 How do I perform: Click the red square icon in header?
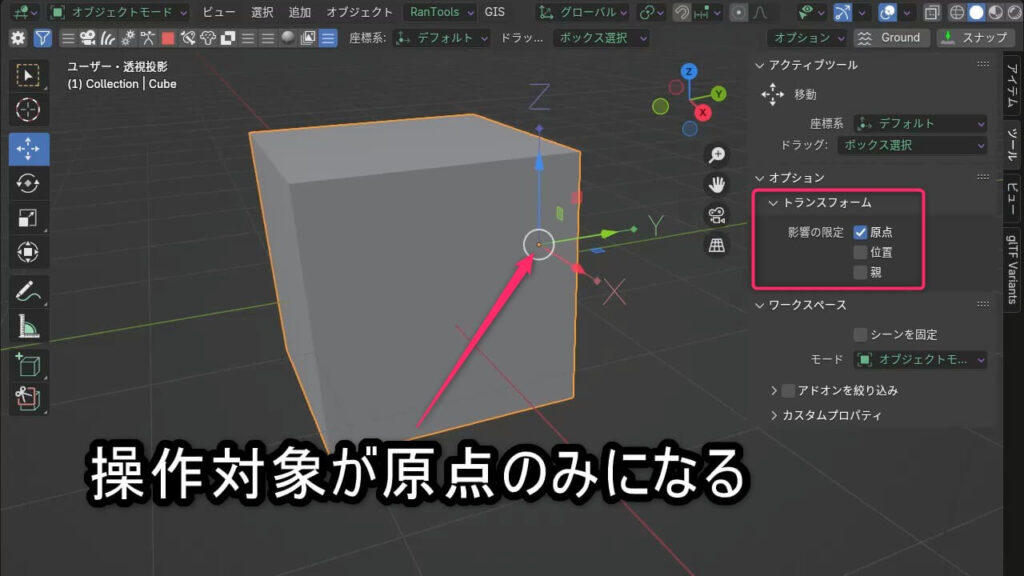pyautogui.click(x=168, y=38)
